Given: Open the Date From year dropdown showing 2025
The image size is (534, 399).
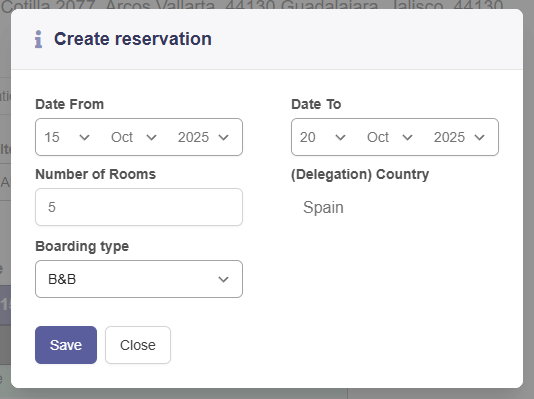Looking at the screenshot, I should 203,137.
